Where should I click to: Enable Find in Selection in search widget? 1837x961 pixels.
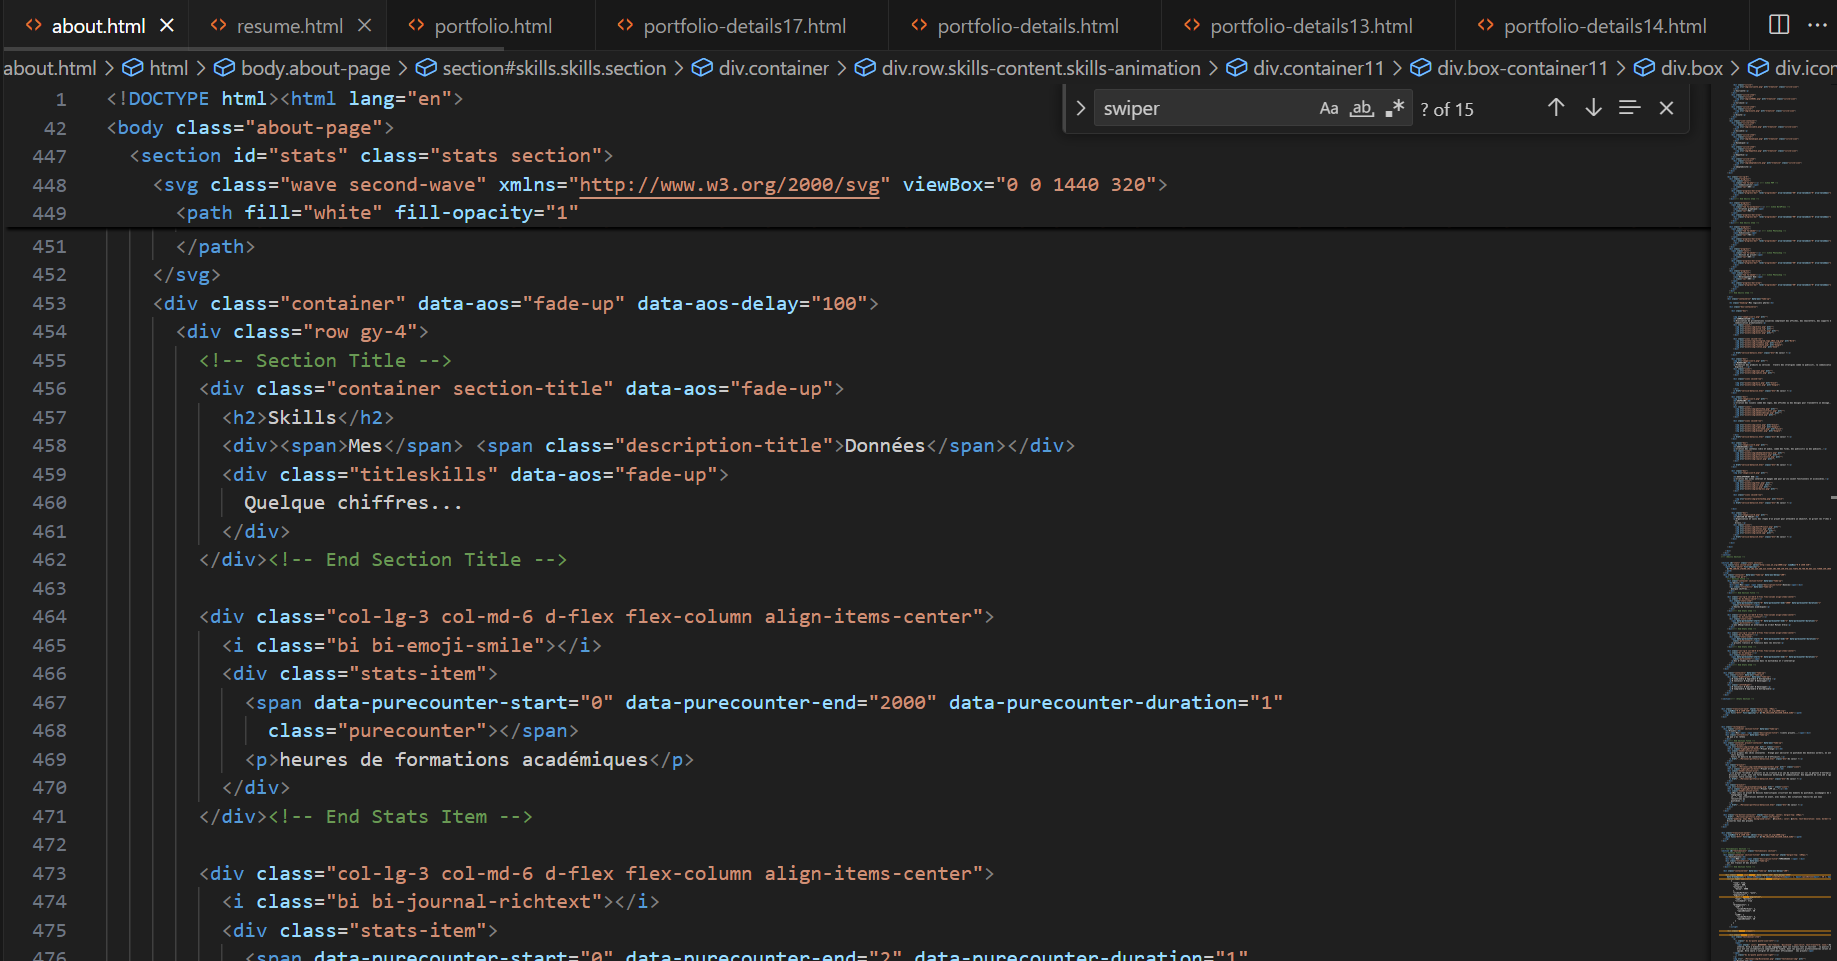point(1629,108)
